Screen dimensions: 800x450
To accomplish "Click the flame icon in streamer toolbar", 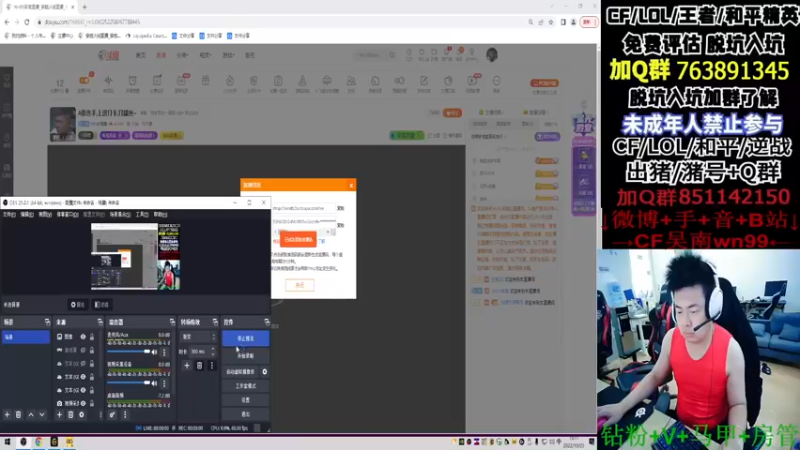I will pos(230,81).
